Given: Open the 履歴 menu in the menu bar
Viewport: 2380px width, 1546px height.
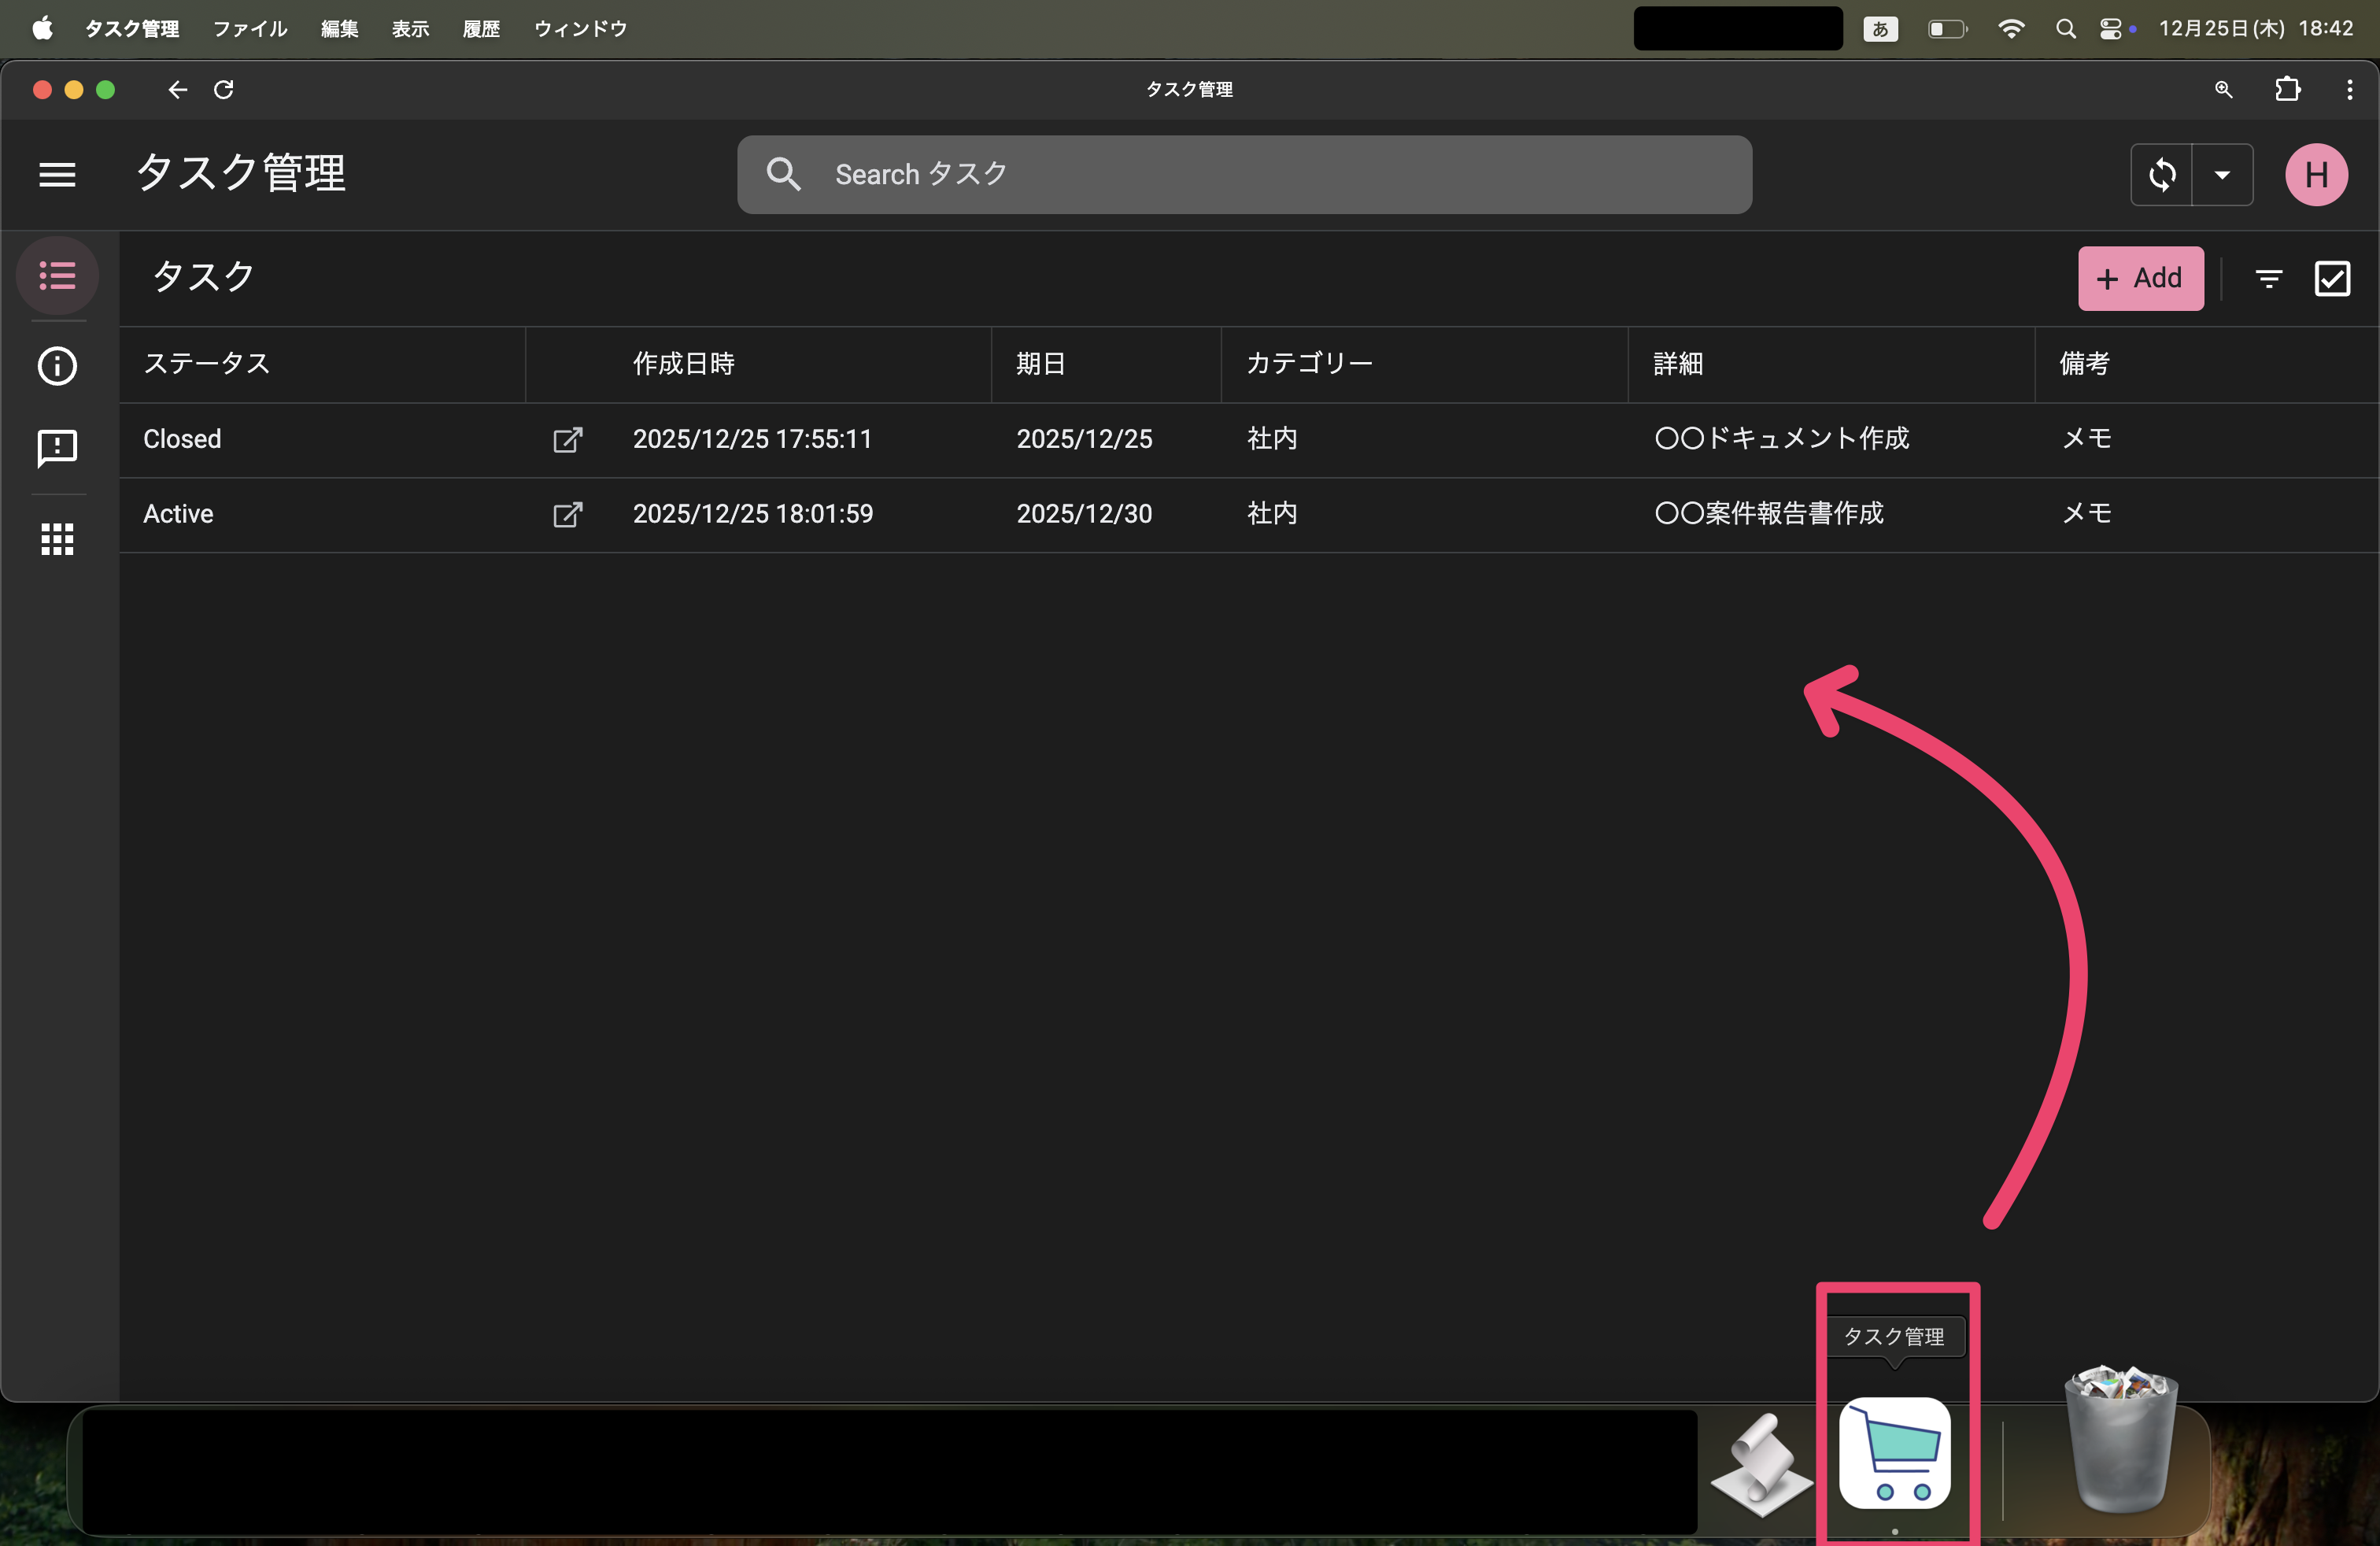Looking at the screenshot, I should click(481, 29).
